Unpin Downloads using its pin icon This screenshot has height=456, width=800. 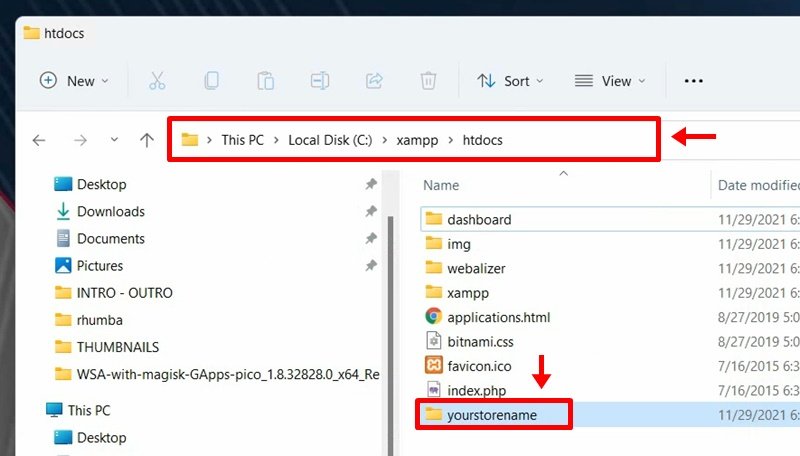[371, 211]
